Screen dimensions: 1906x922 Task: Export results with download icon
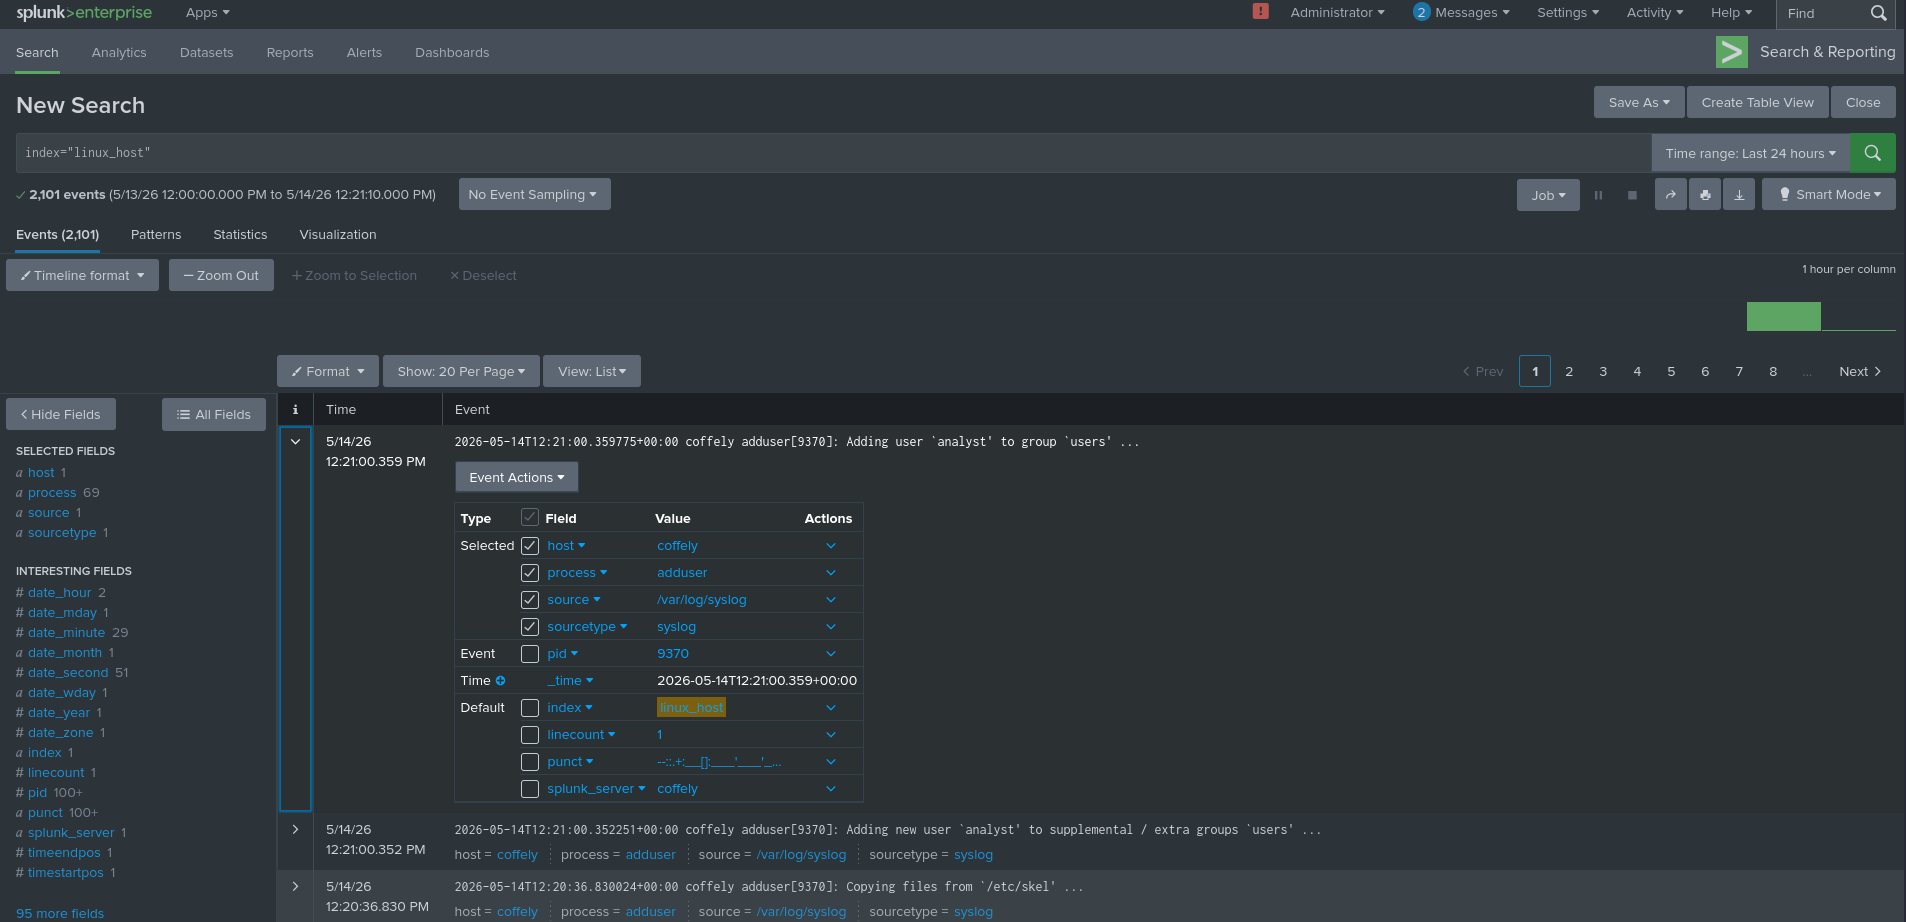point(1739,194)
